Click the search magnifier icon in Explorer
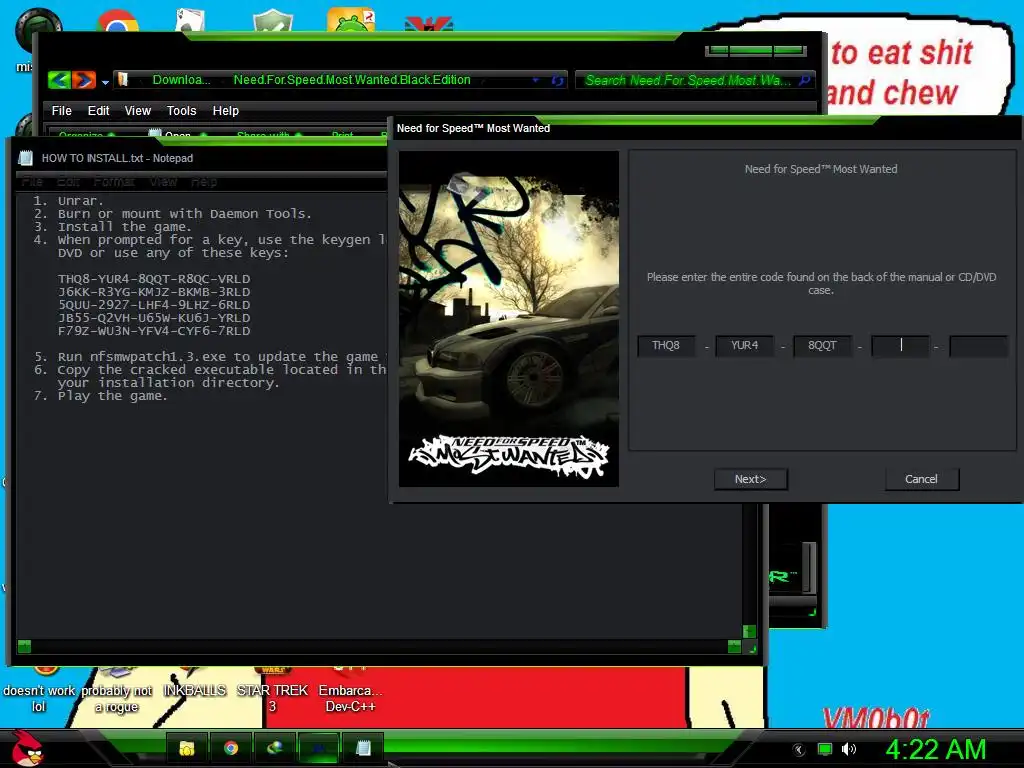The image size is (1024, 768). (805, 80)
